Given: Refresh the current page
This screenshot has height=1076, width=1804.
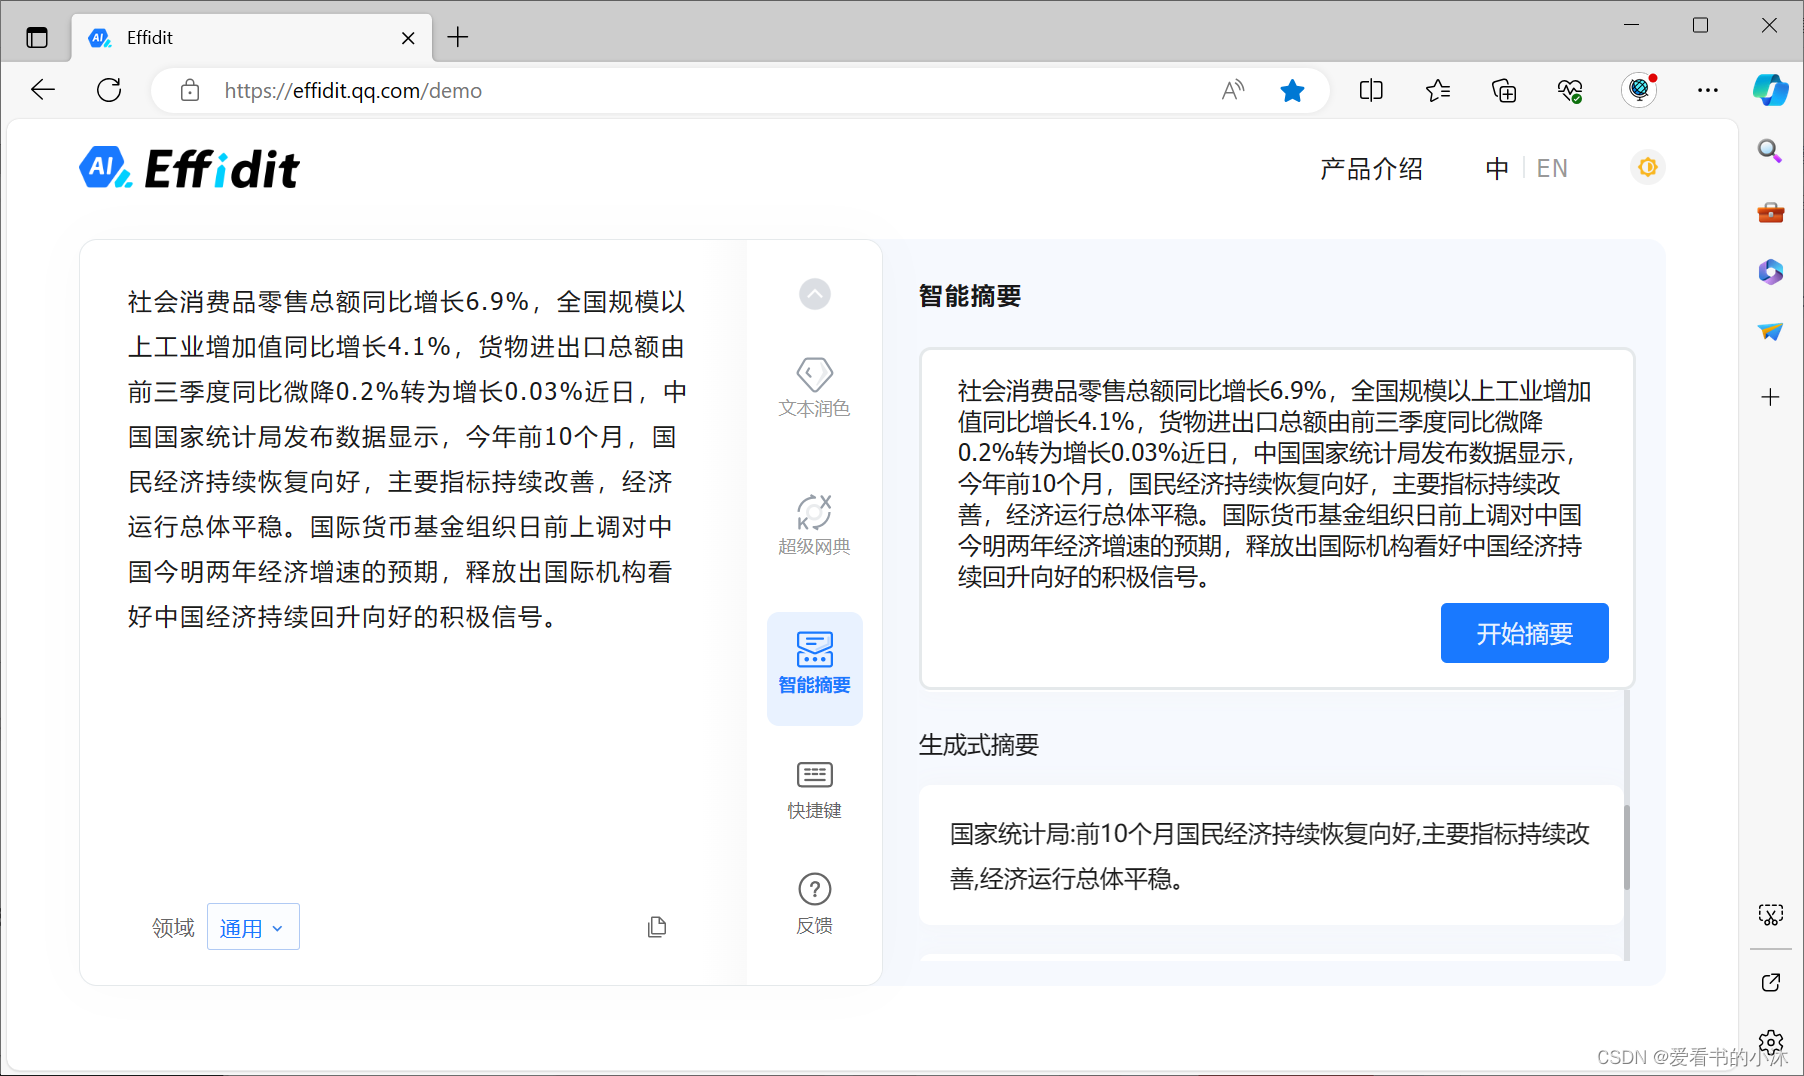Looking at the screenshot, I should [x=109, y=90].
